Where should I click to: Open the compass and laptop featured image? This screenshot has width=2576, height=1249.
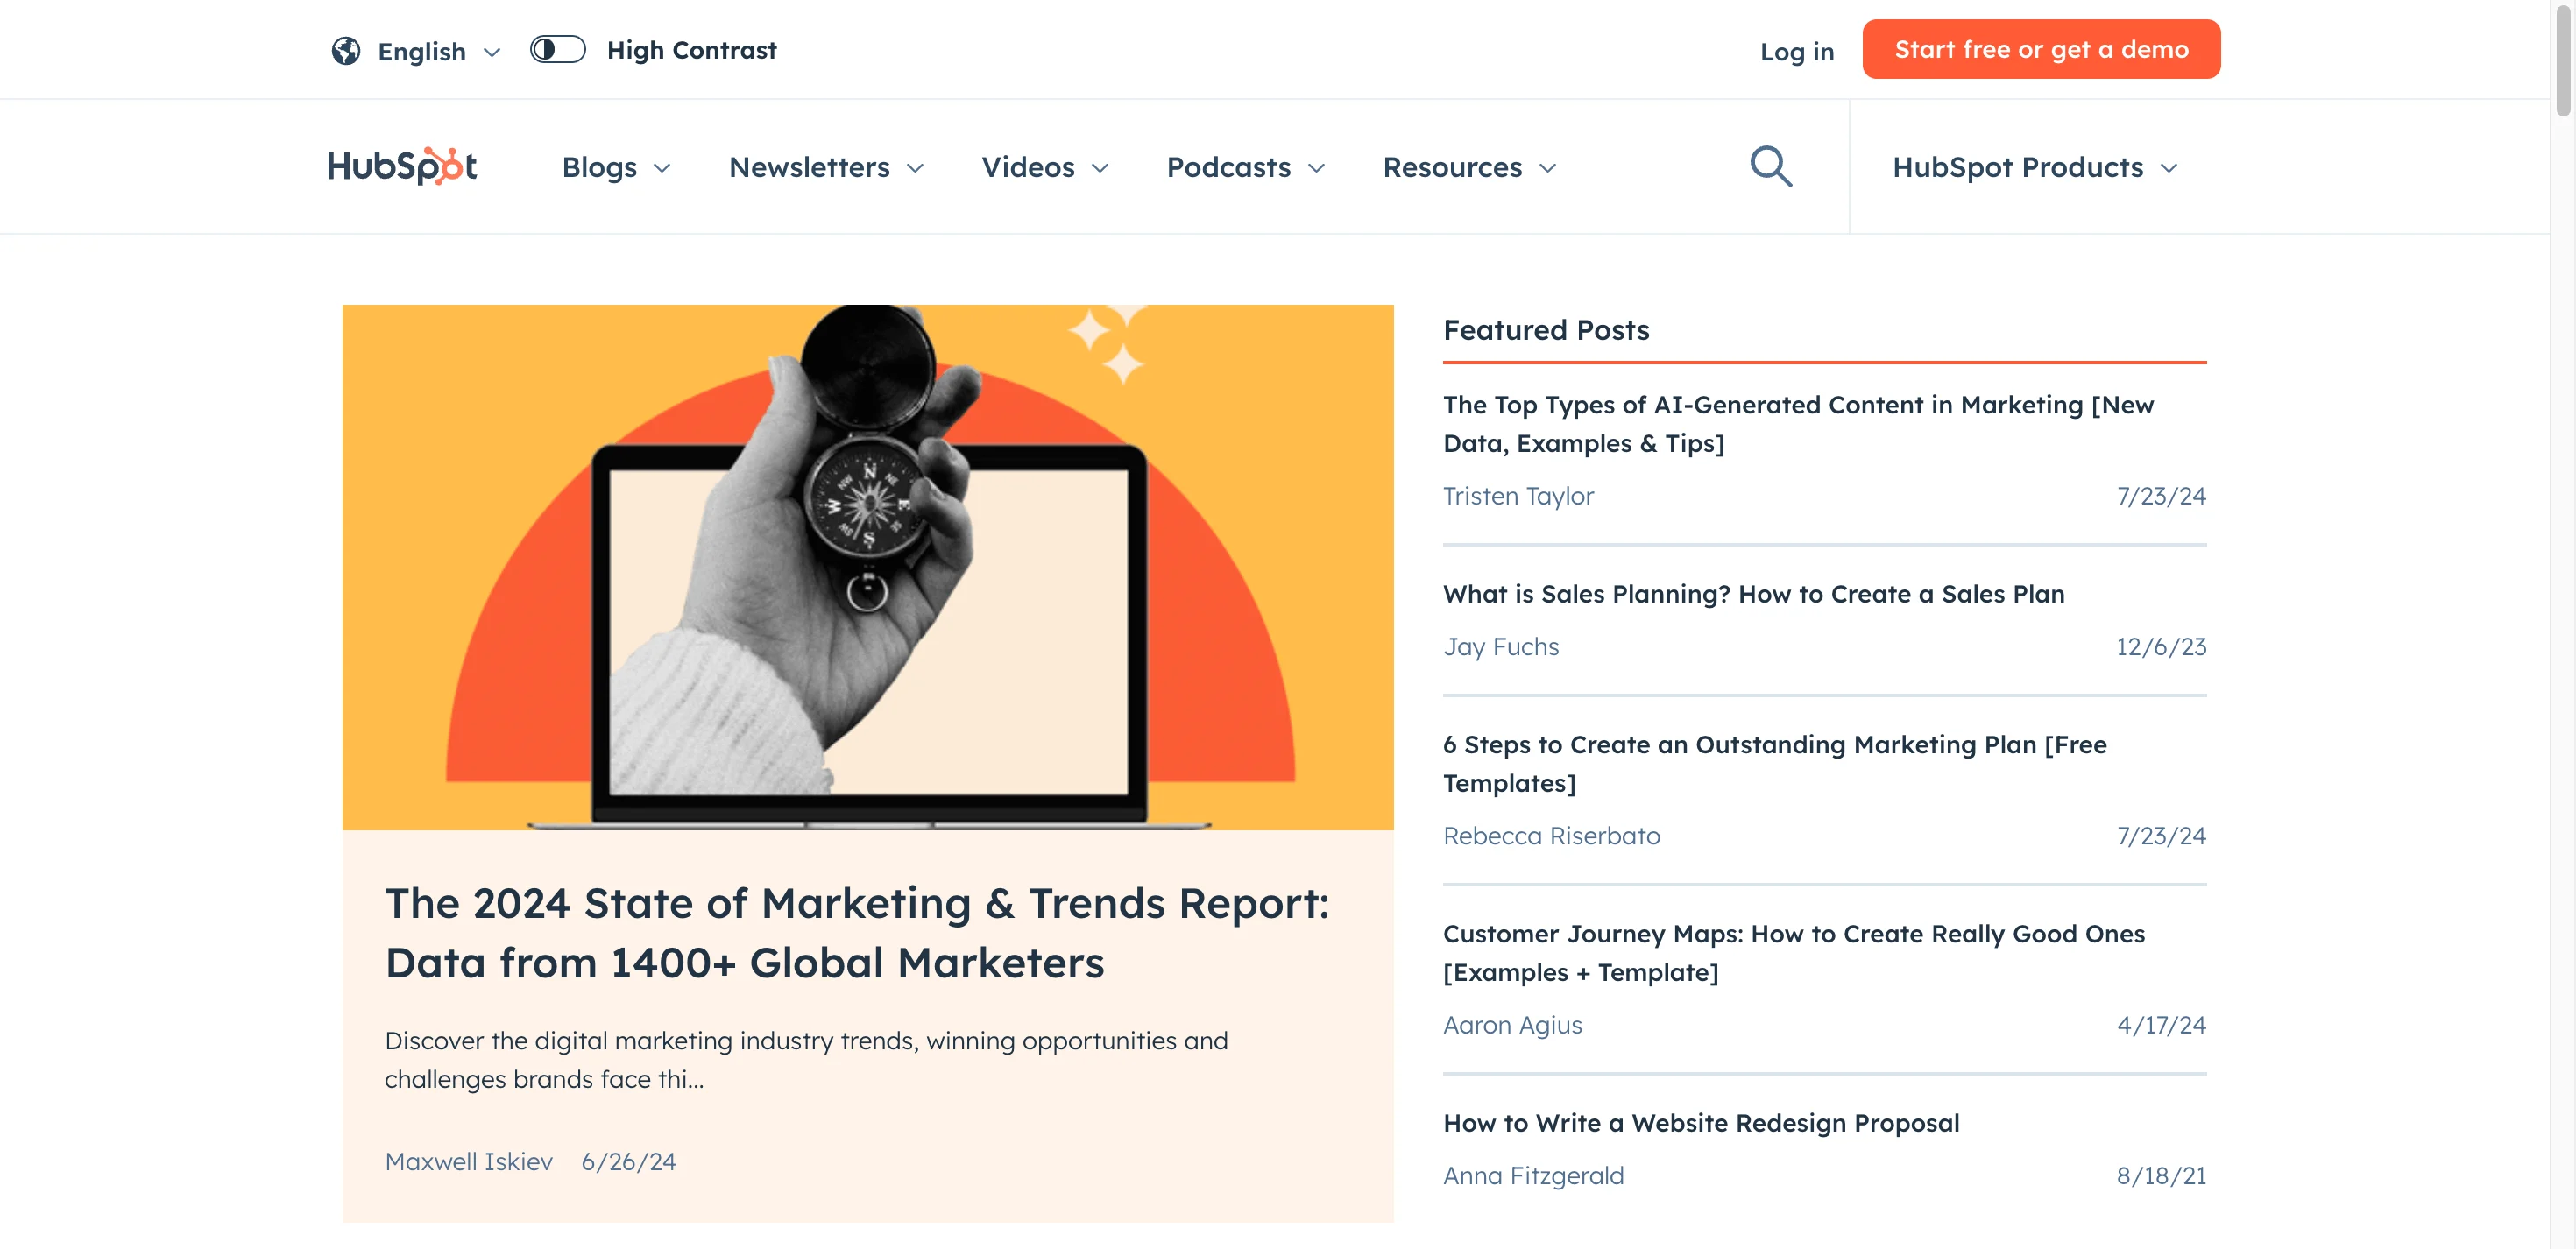tap(867, 567)
